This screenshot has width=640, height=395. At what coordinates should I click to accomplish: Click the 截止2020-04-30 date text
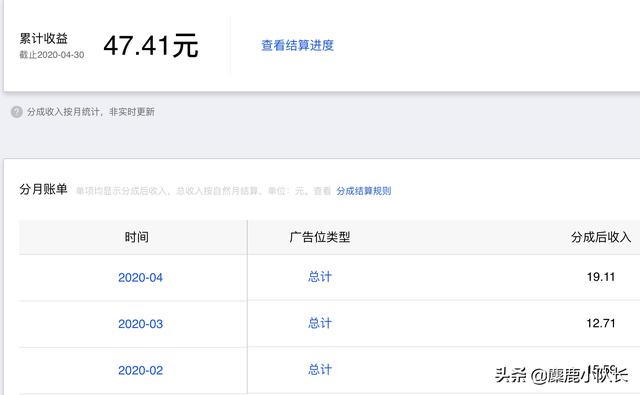coord(52,55)
